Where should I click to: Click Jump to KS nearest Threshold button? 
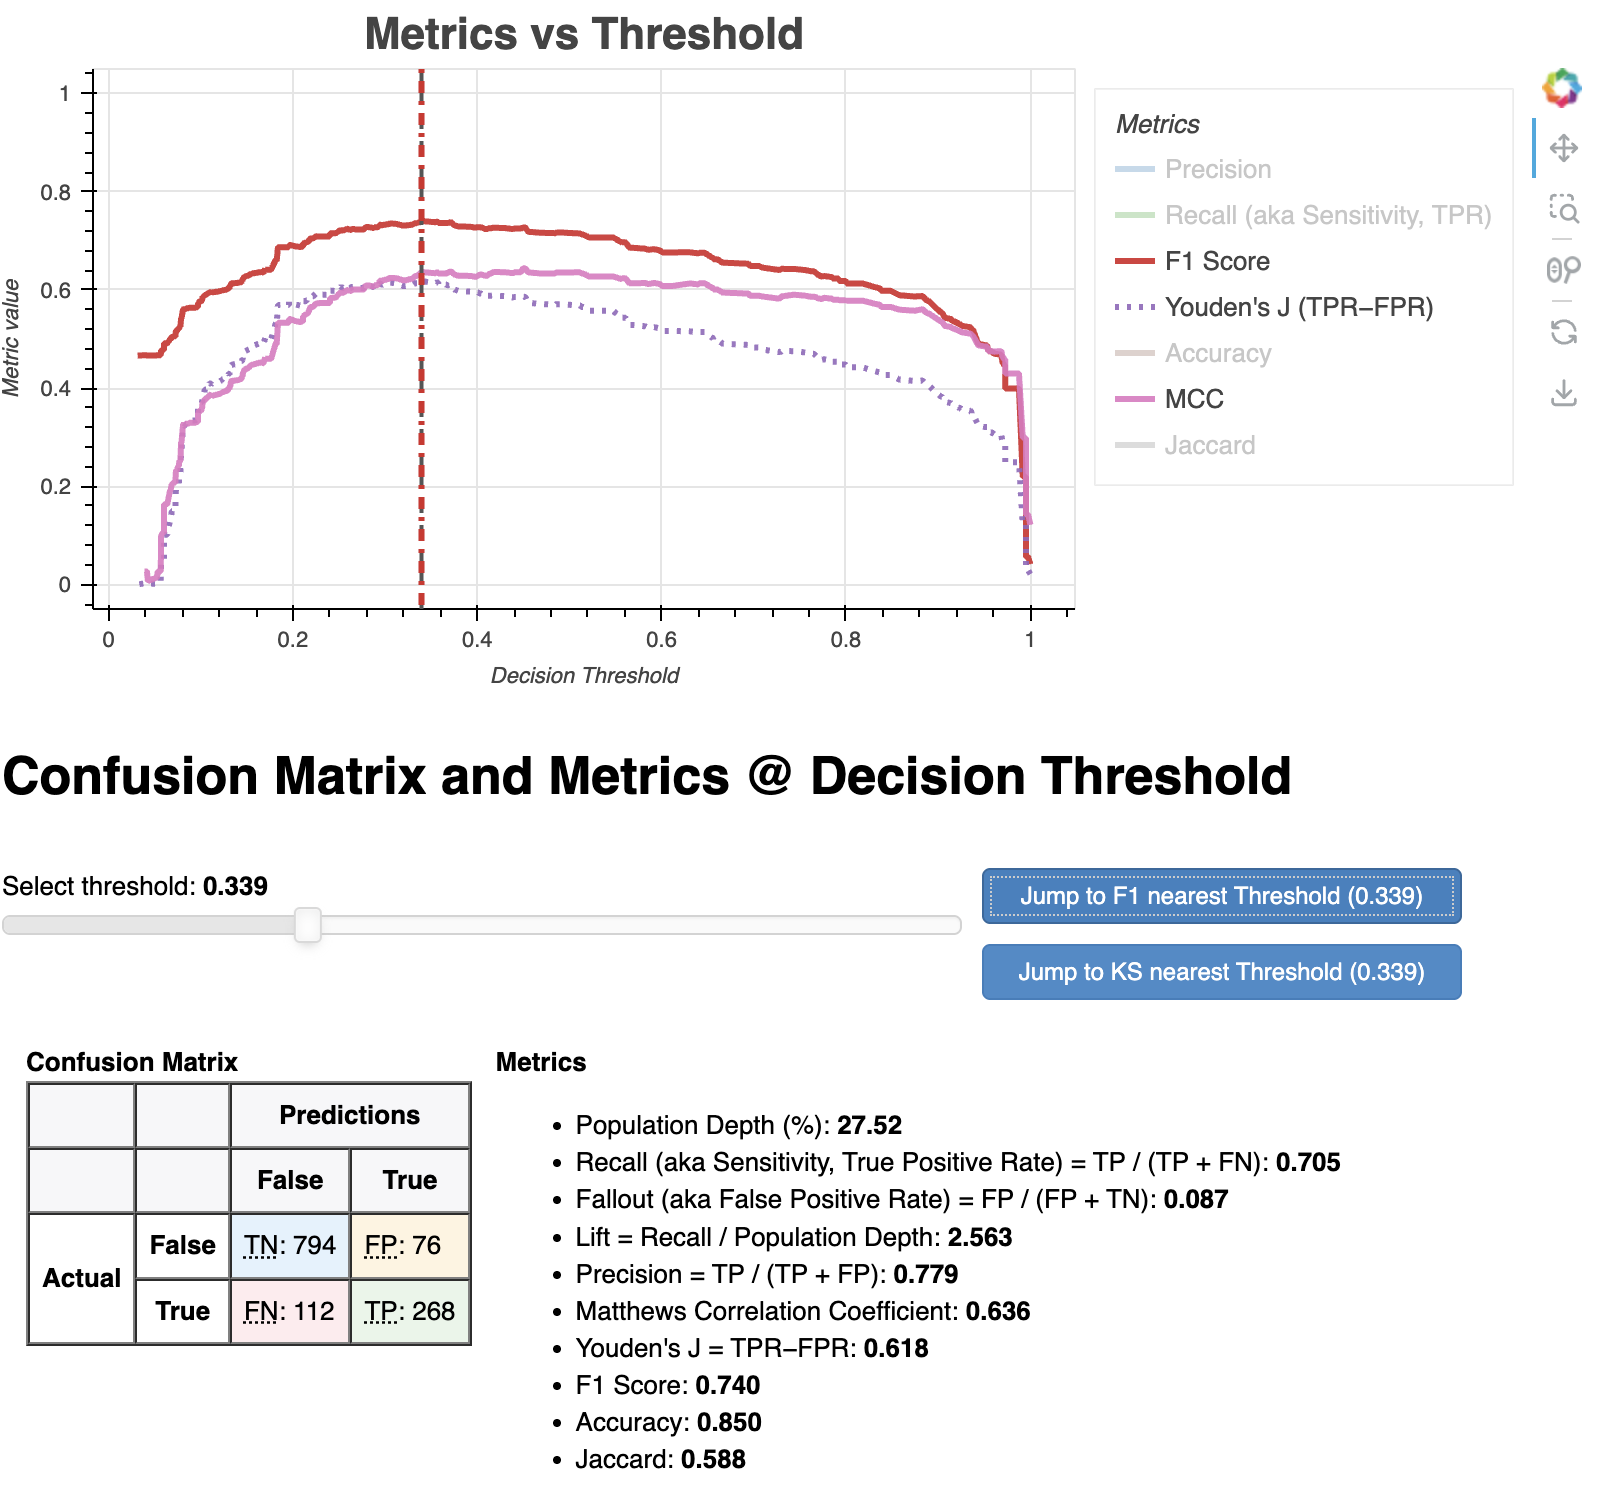point(1221,972)
